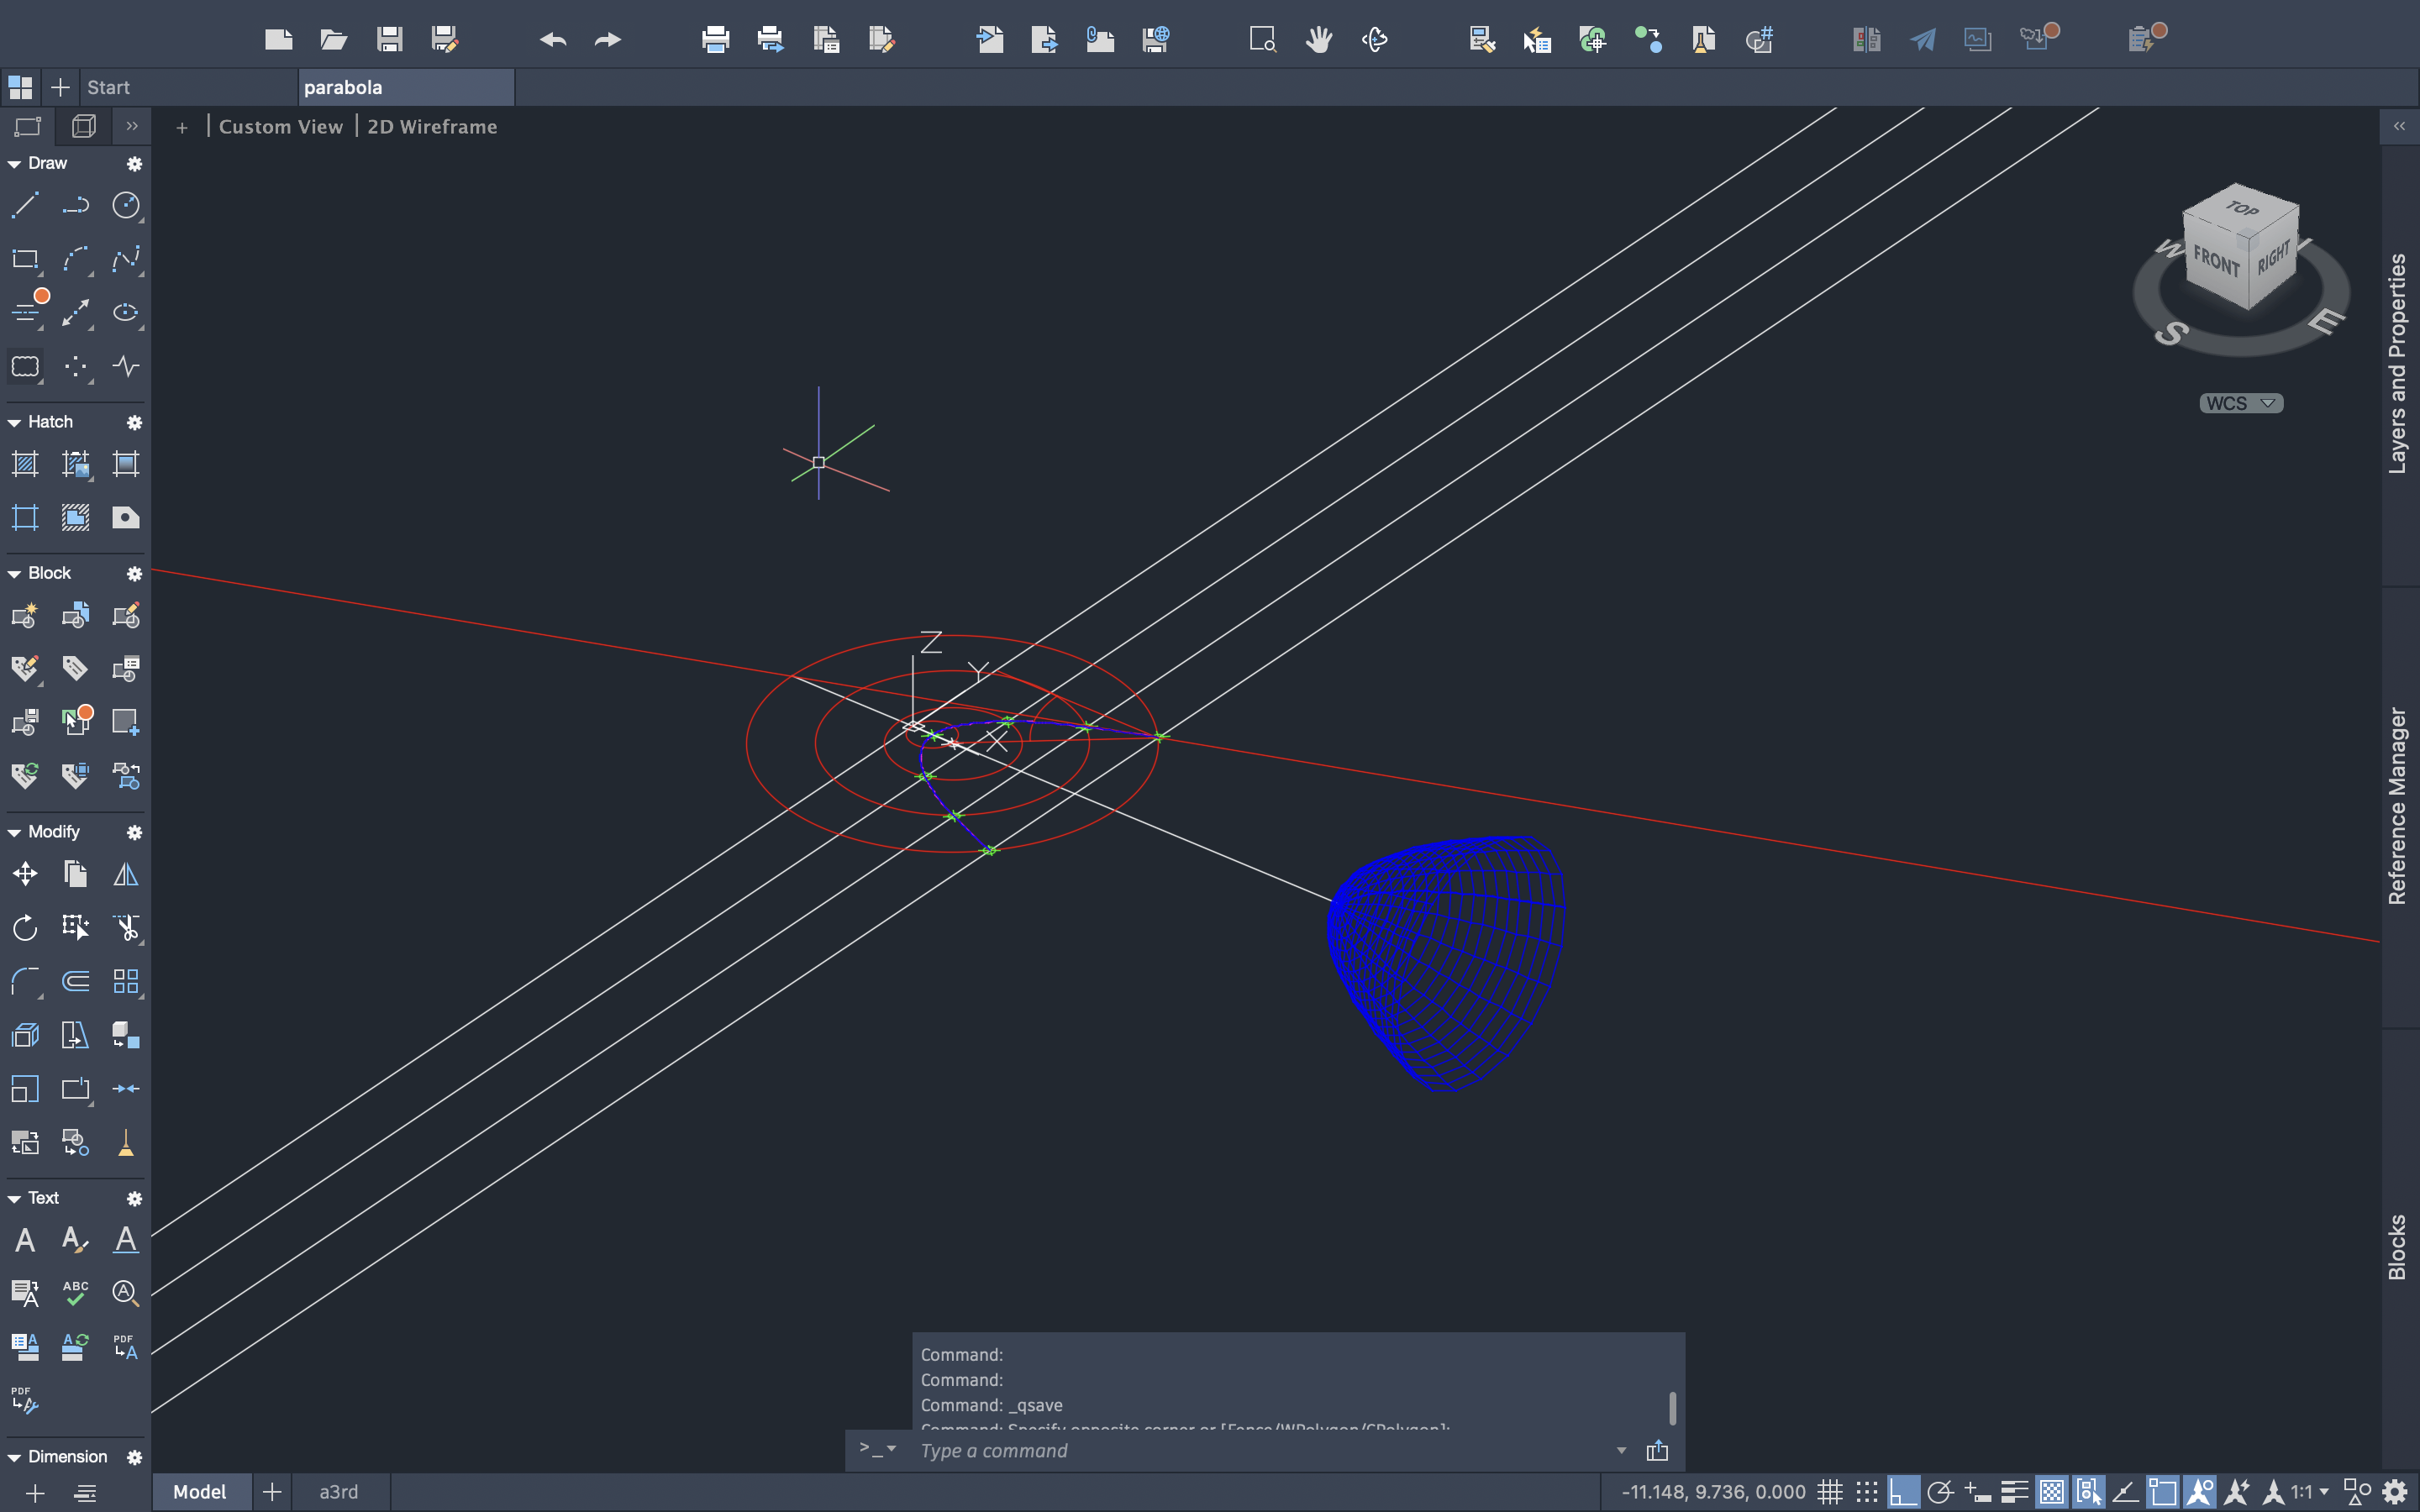Collapse the Draw panel section
The image size is (2420, 1512).
point(14,164)
